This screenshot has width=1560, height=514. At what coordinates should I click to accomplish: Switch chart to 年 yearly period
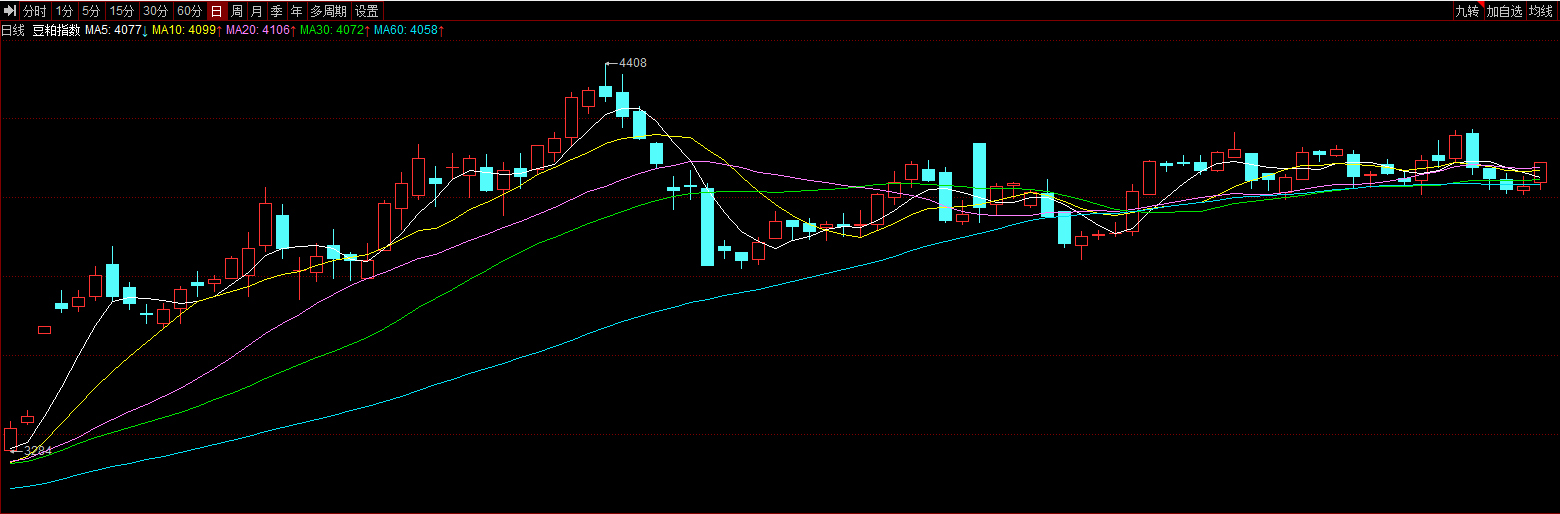297,11
